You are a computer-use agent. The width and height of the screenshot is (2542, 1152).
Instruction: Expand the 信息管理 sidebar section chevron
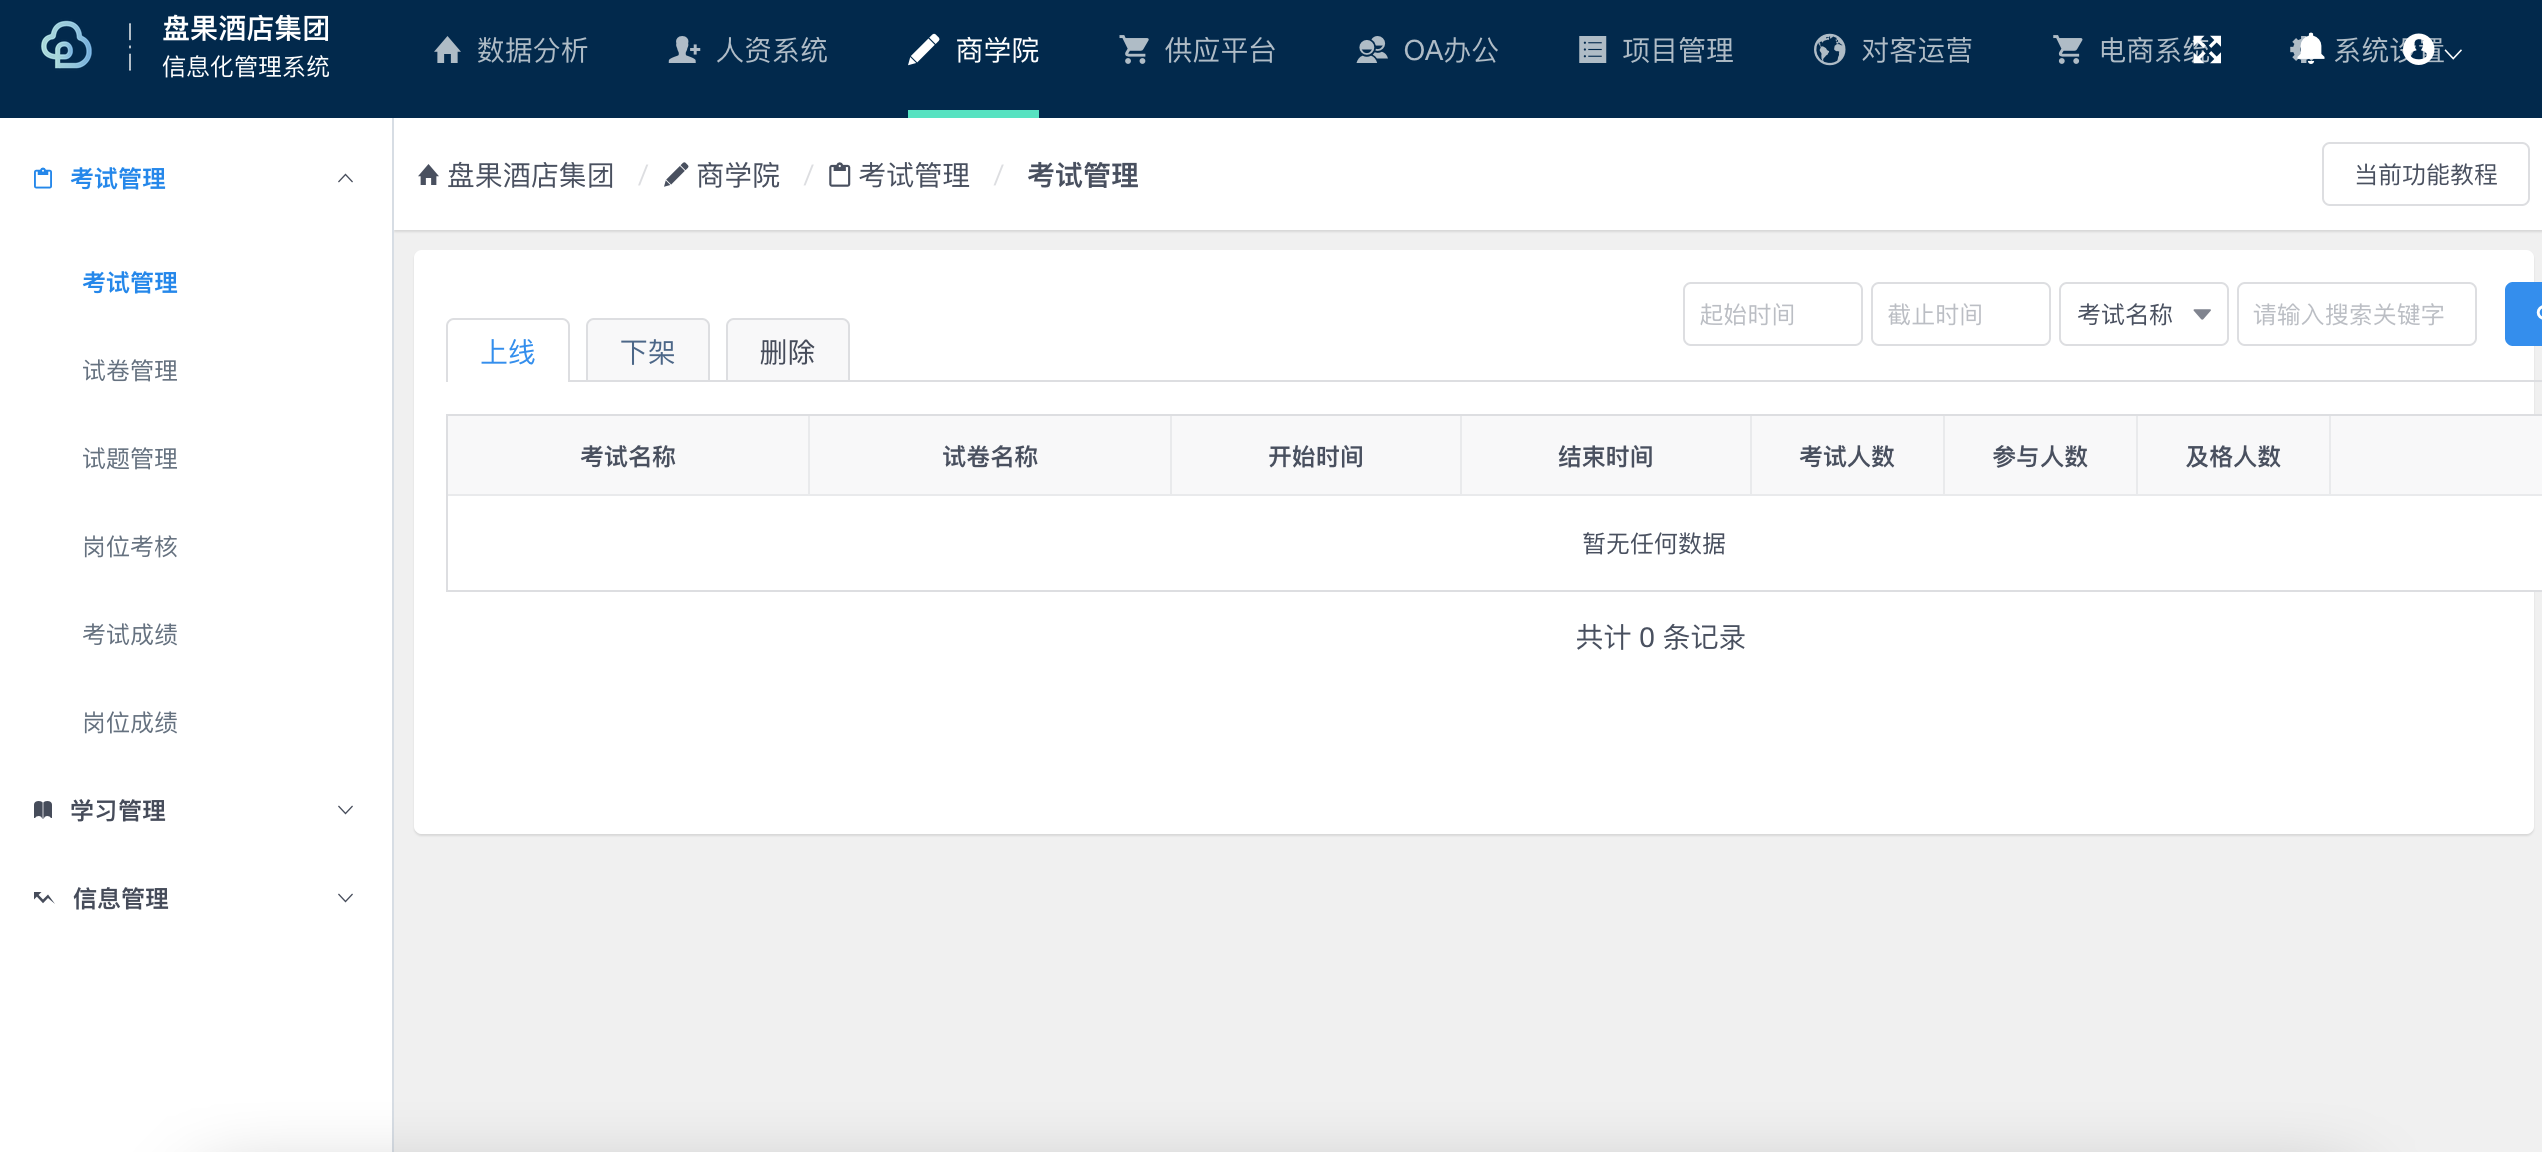point(345,898)
